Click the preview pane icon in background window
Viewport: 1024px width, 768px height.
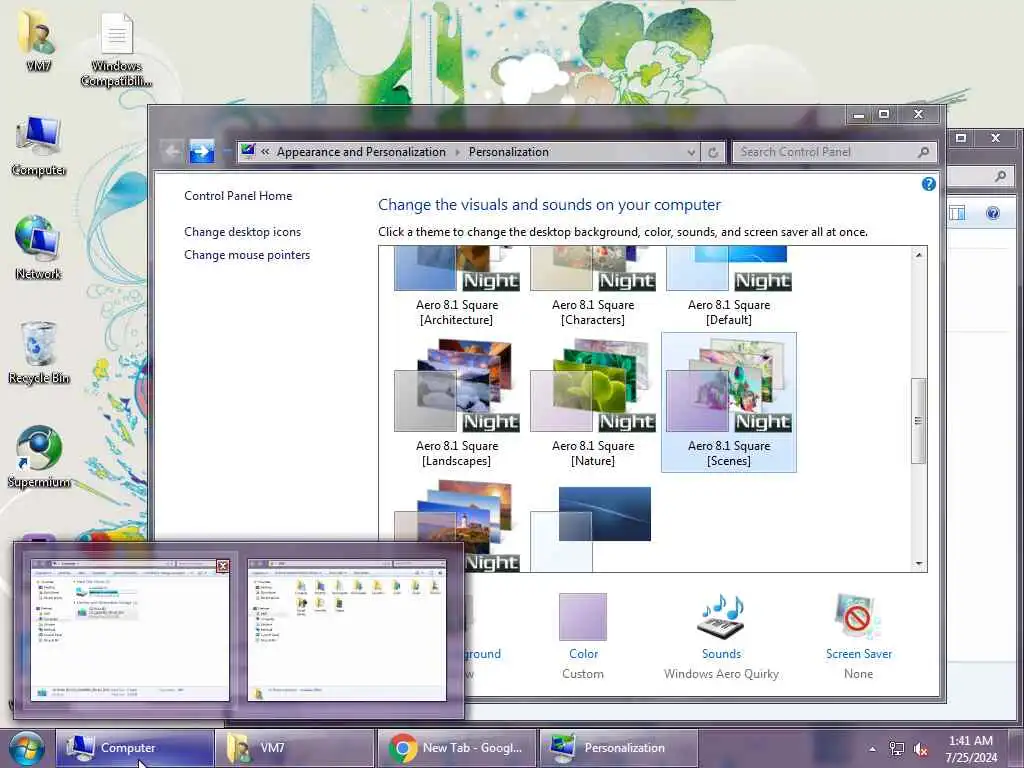(957, 213)
